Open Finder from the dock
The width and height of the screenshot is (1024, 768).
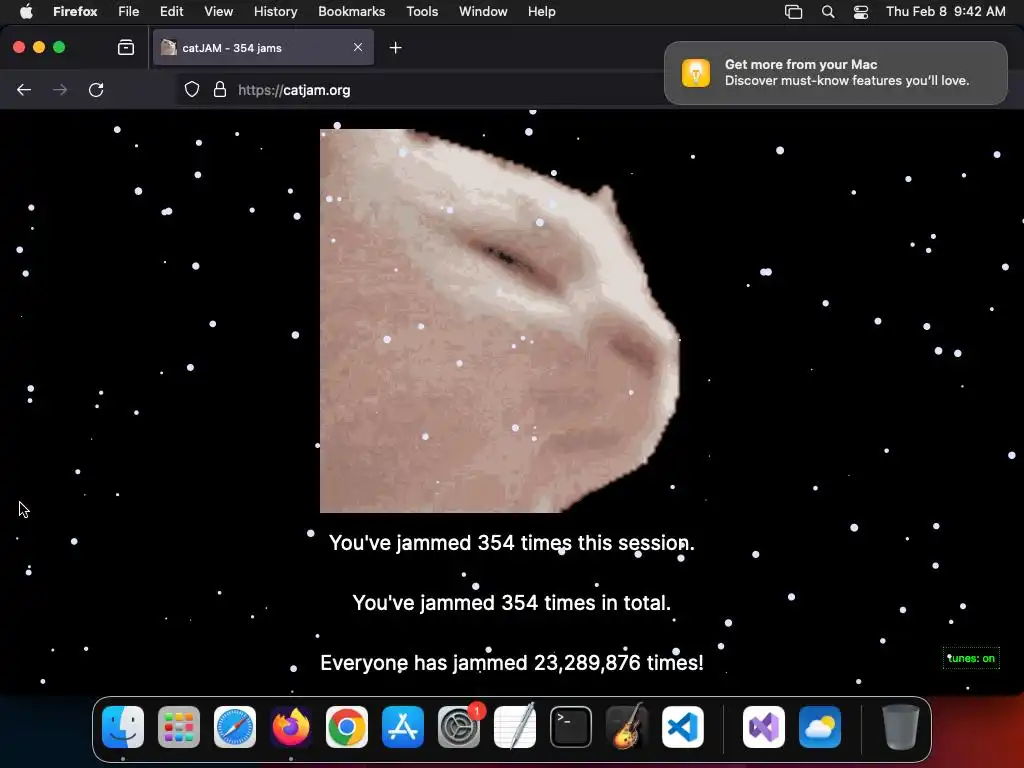pos(123,727)
